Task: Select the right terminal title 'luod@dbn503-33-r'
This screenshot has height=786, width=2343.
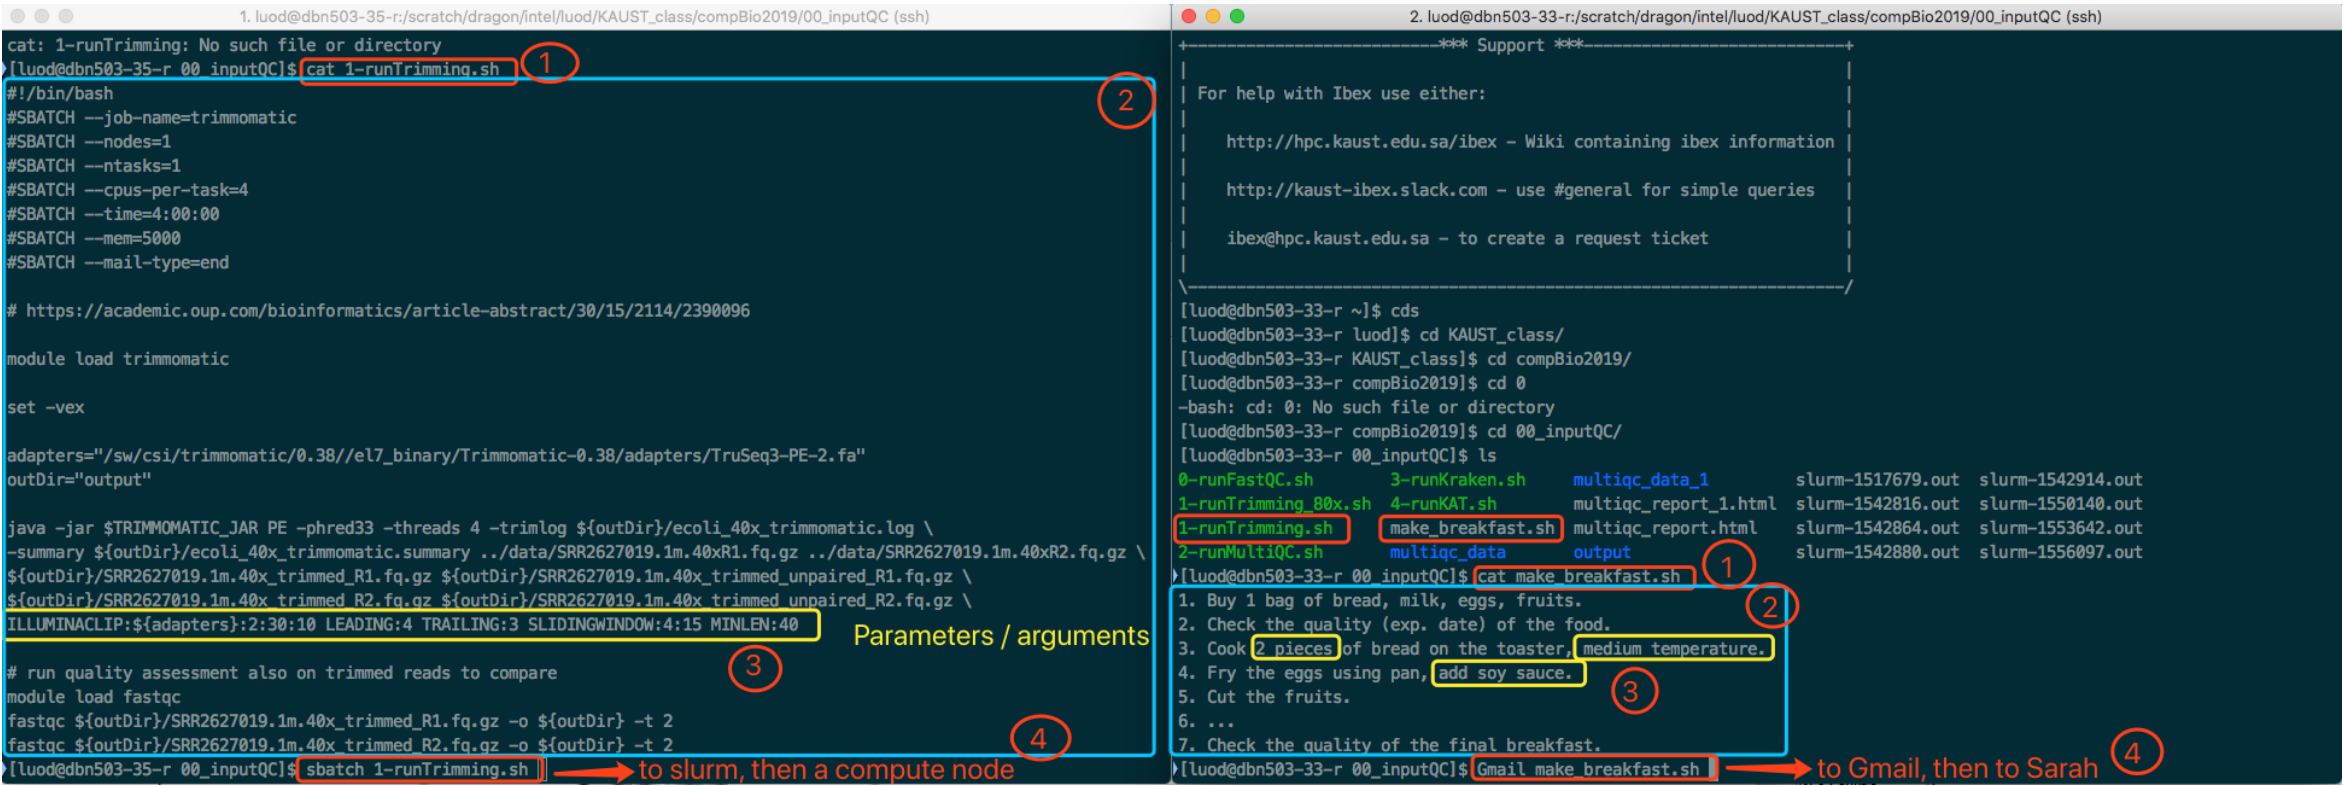Action: coord(1755,16)
